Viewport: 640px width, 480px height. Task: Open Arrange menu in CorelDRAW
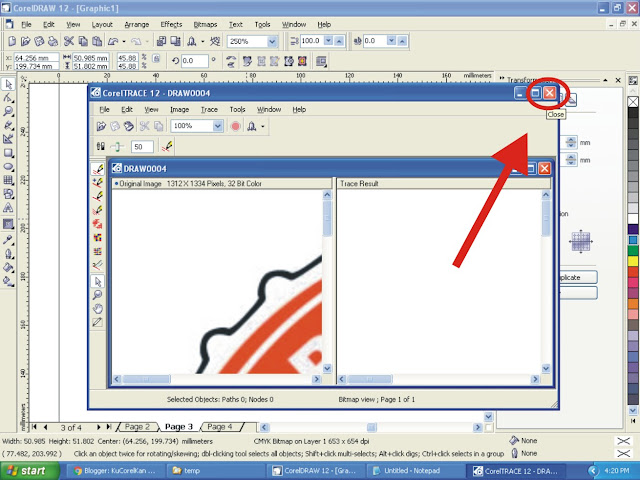[x=136, y=24]
